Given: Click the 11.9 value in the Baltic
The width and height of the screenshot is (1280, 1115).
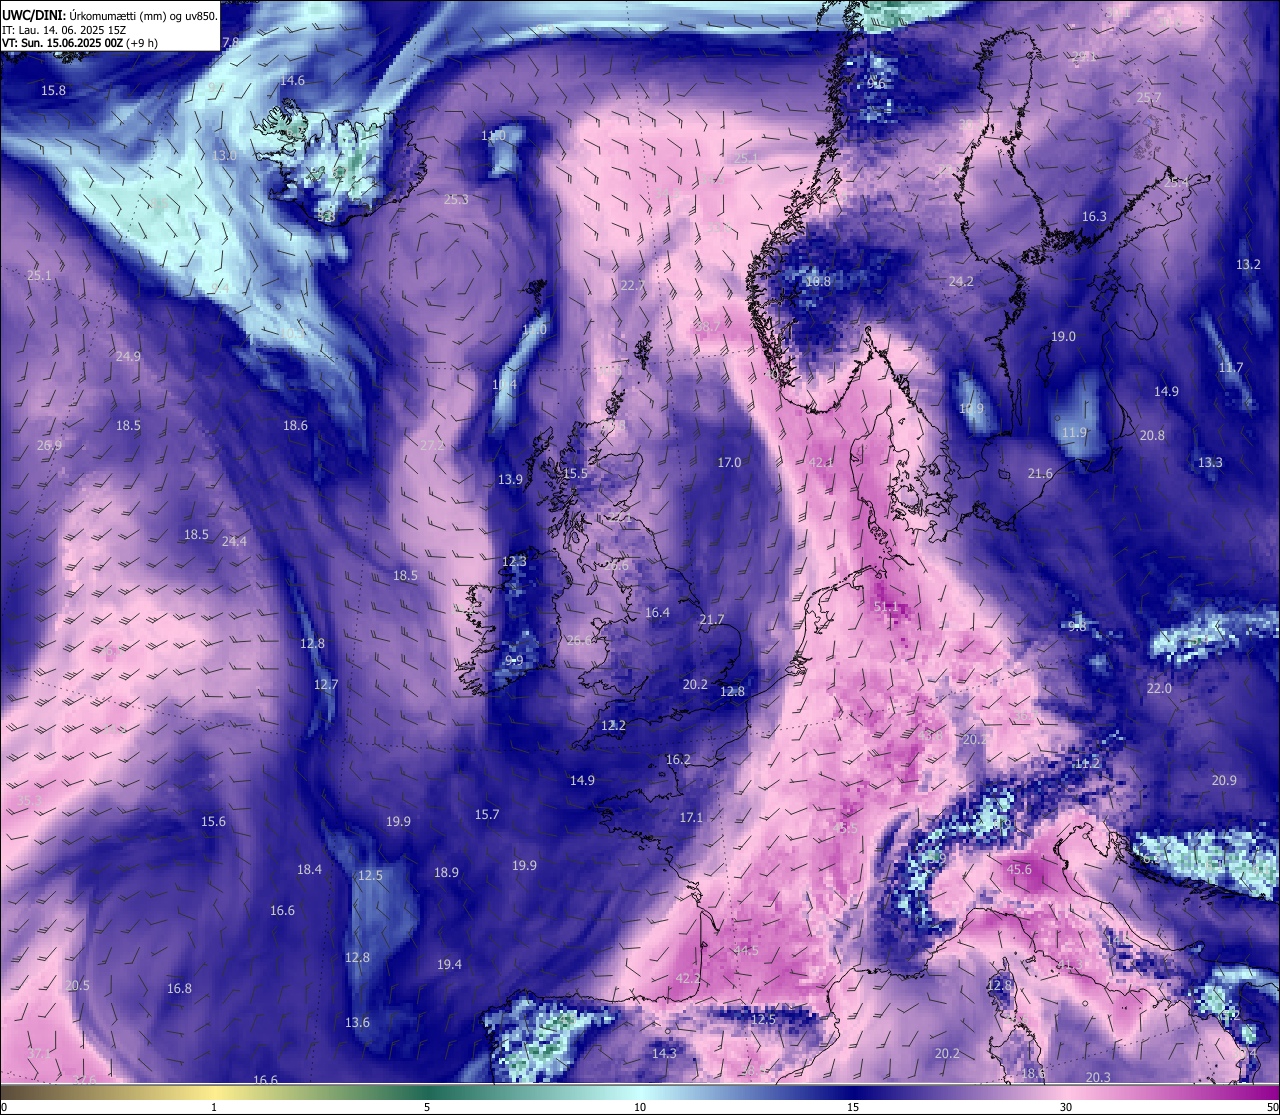Looking at the screenshot, I should (1074, 432).
